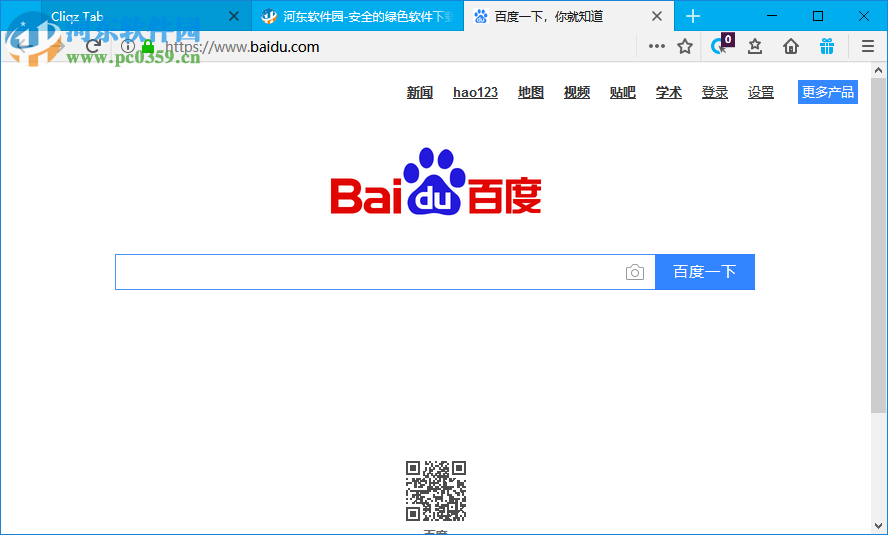Click the scrollbar down arrow
Screen dimensions: 888x535
[878, 527]
